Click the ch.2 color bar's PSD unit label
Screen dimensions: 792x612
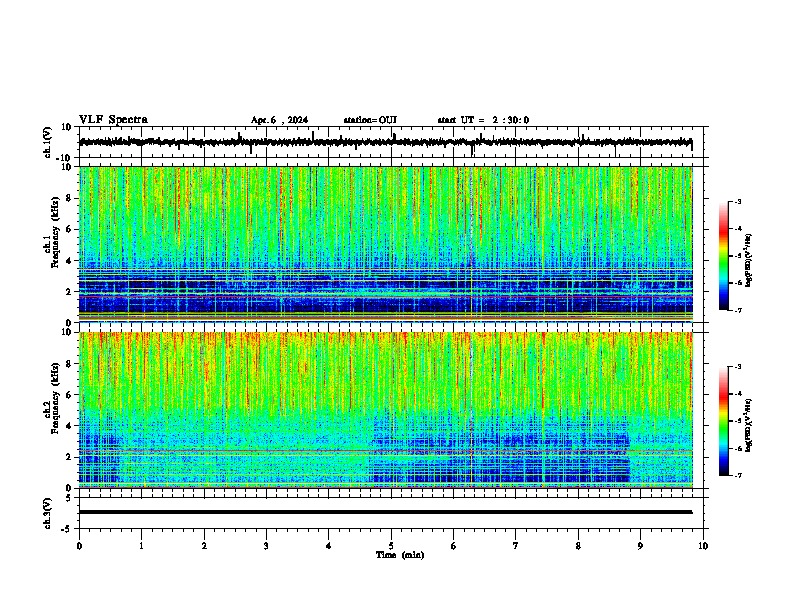pyautogui.click(x=749, y=425)
